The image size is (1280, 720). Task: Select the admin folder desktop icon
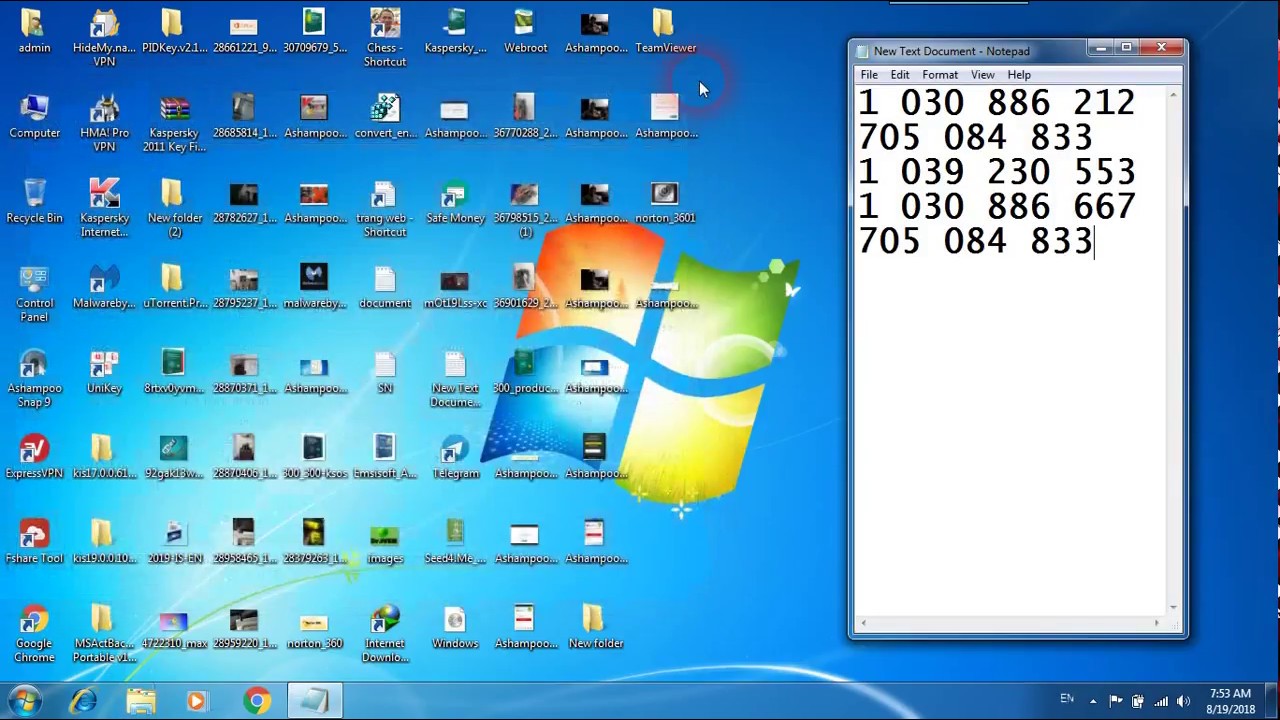(x=34, y=31)
